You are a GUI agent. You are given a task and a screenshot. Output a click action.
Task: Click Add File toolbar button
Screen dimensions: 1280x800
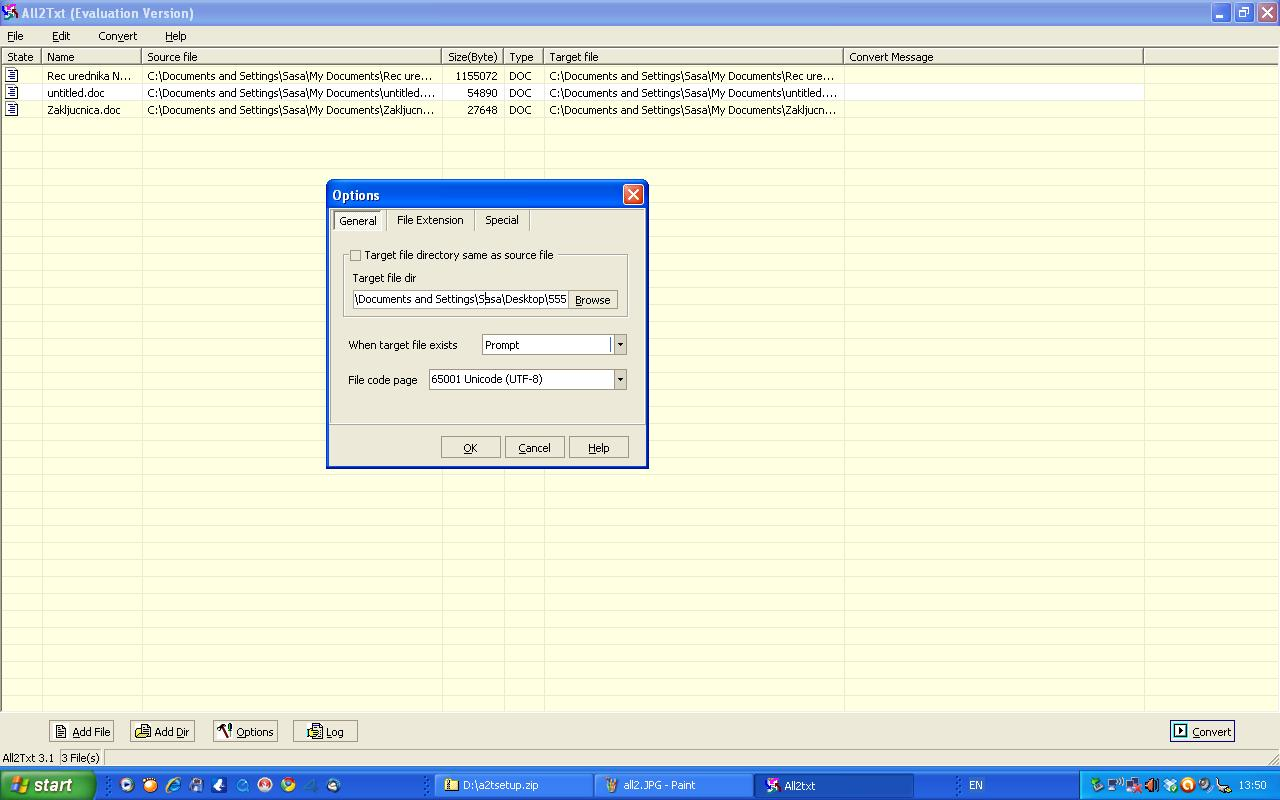[82, 732]
